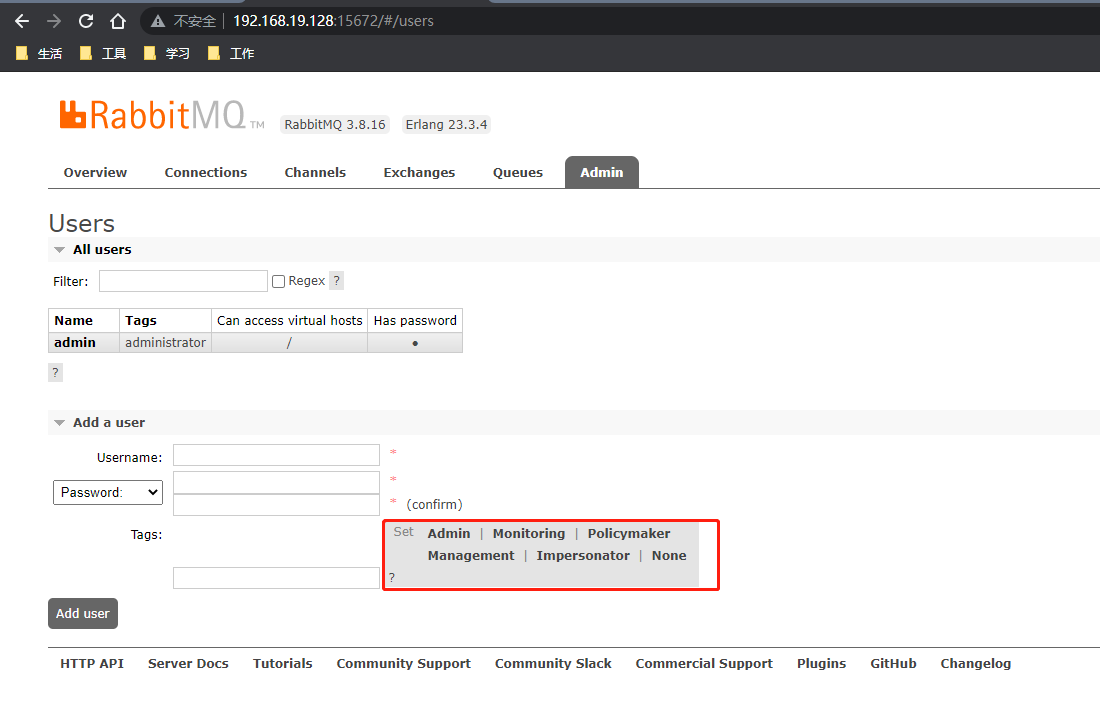Focus the first password input field

point(276,482)
